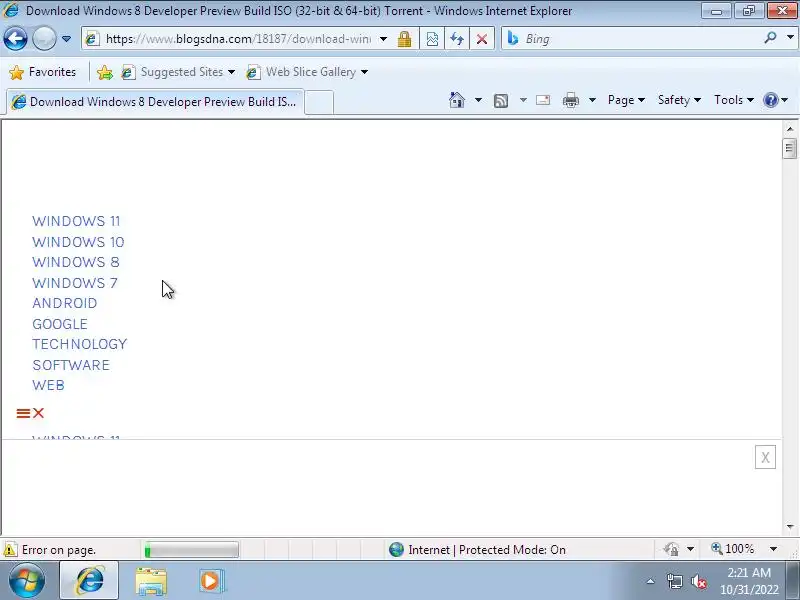This screenshot has height=600, width=800.
Task: Open the GOOGLE category link
Action: 60,324
